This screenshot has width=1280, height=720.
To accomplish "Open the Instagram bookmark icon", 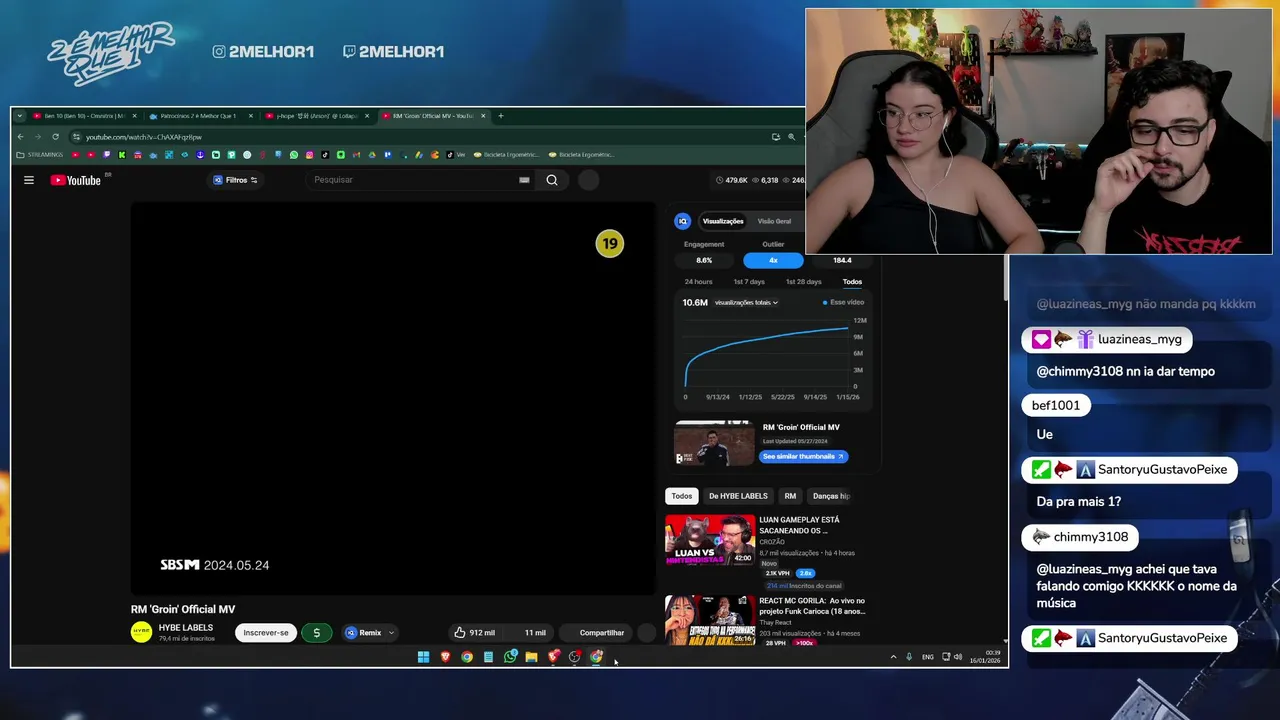I will coord(309,155).
